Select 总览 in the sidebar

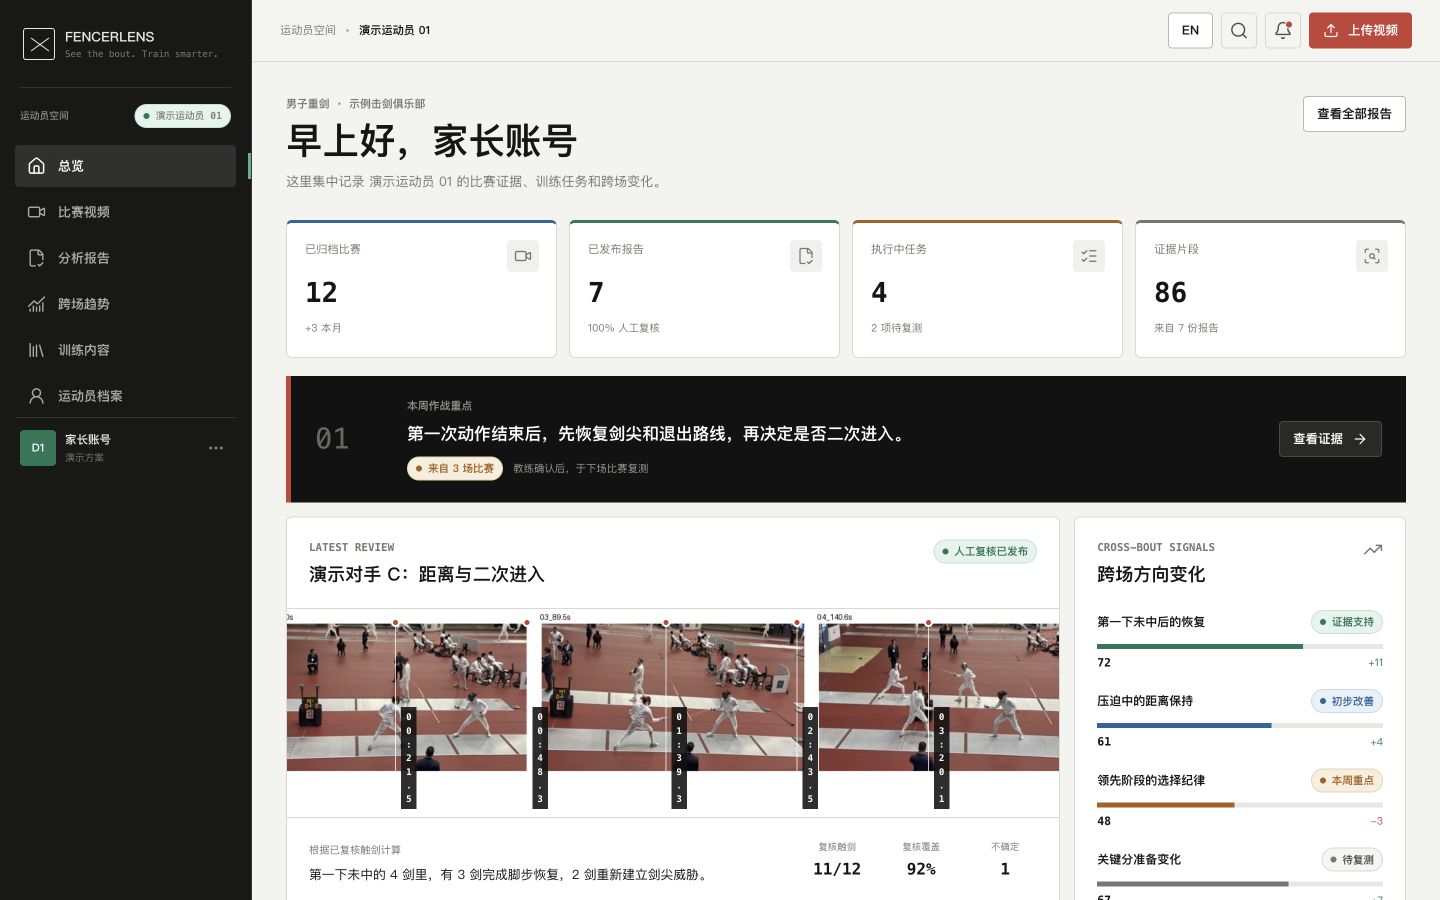125,166
